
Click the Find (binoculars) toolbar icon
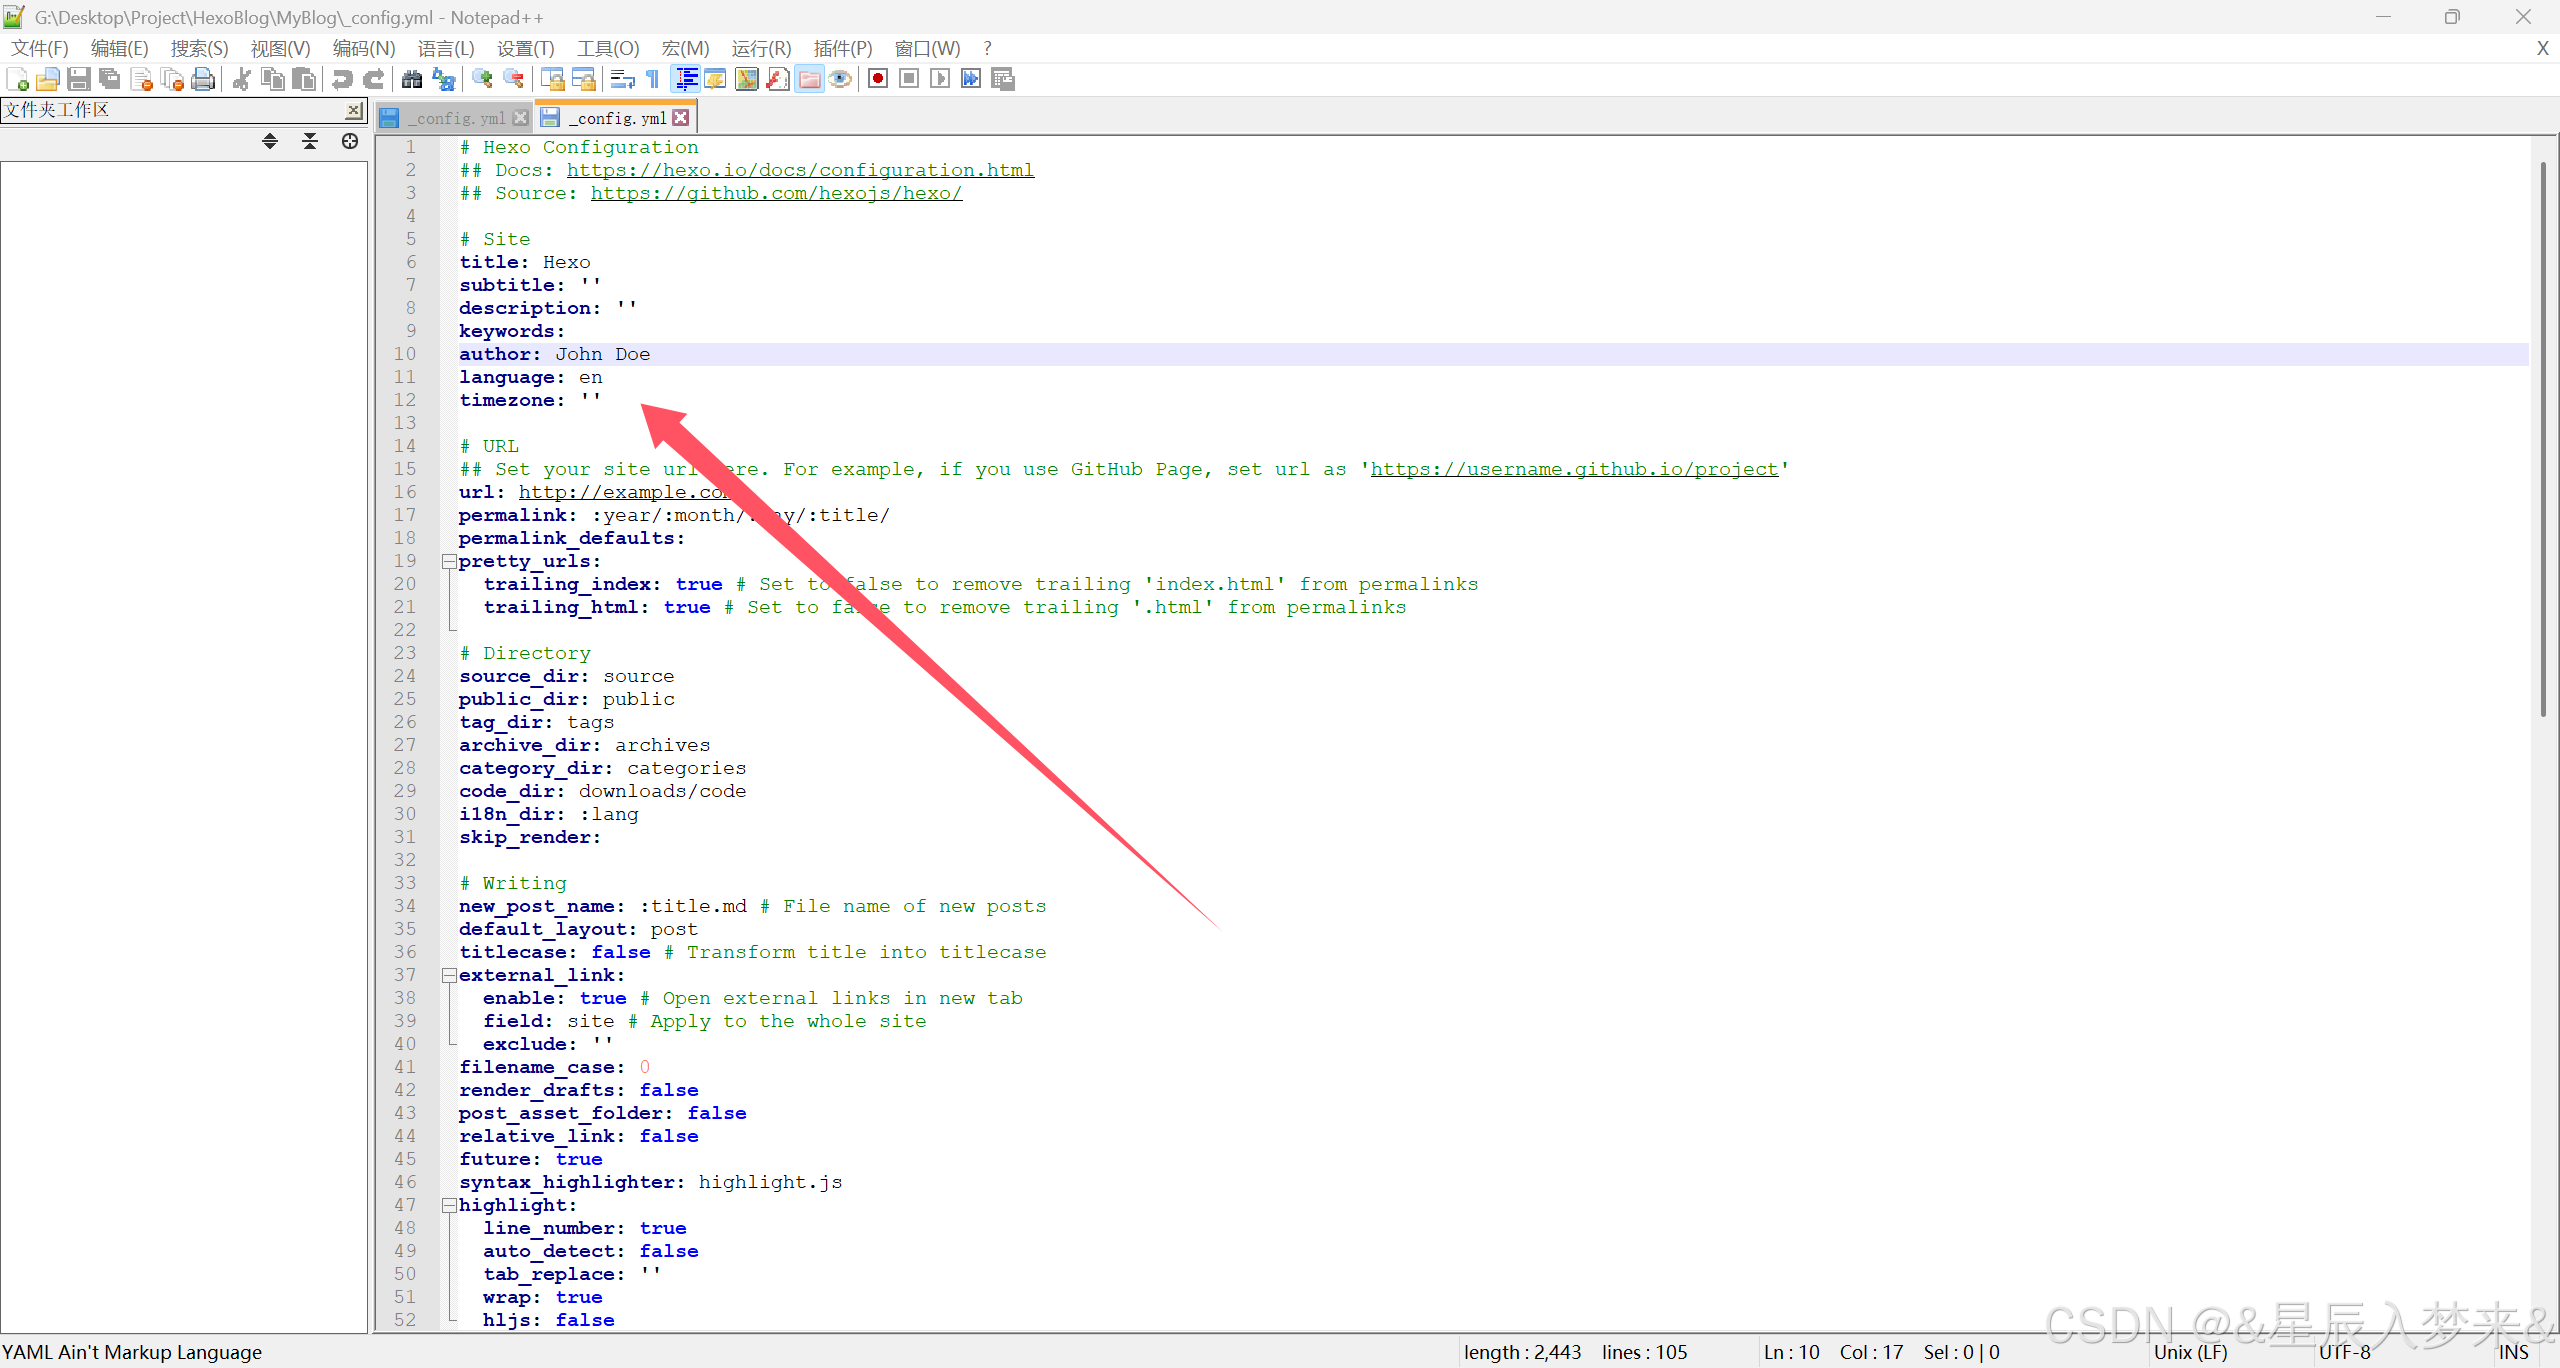tap(411, 79)
